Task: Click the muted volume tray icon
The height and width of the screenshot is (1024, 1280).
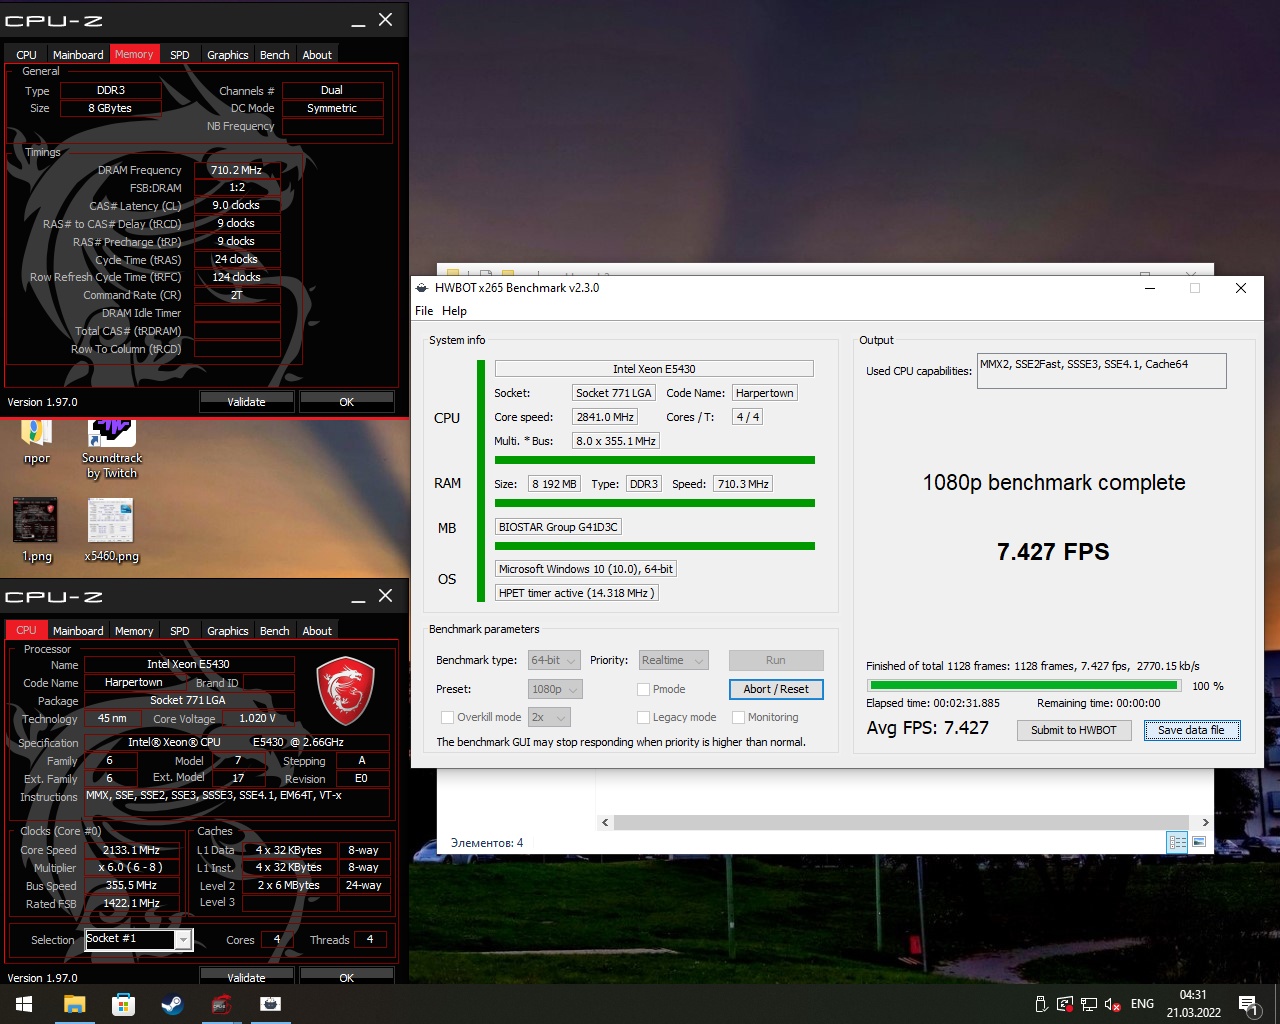Action: coord(1113,1004)
